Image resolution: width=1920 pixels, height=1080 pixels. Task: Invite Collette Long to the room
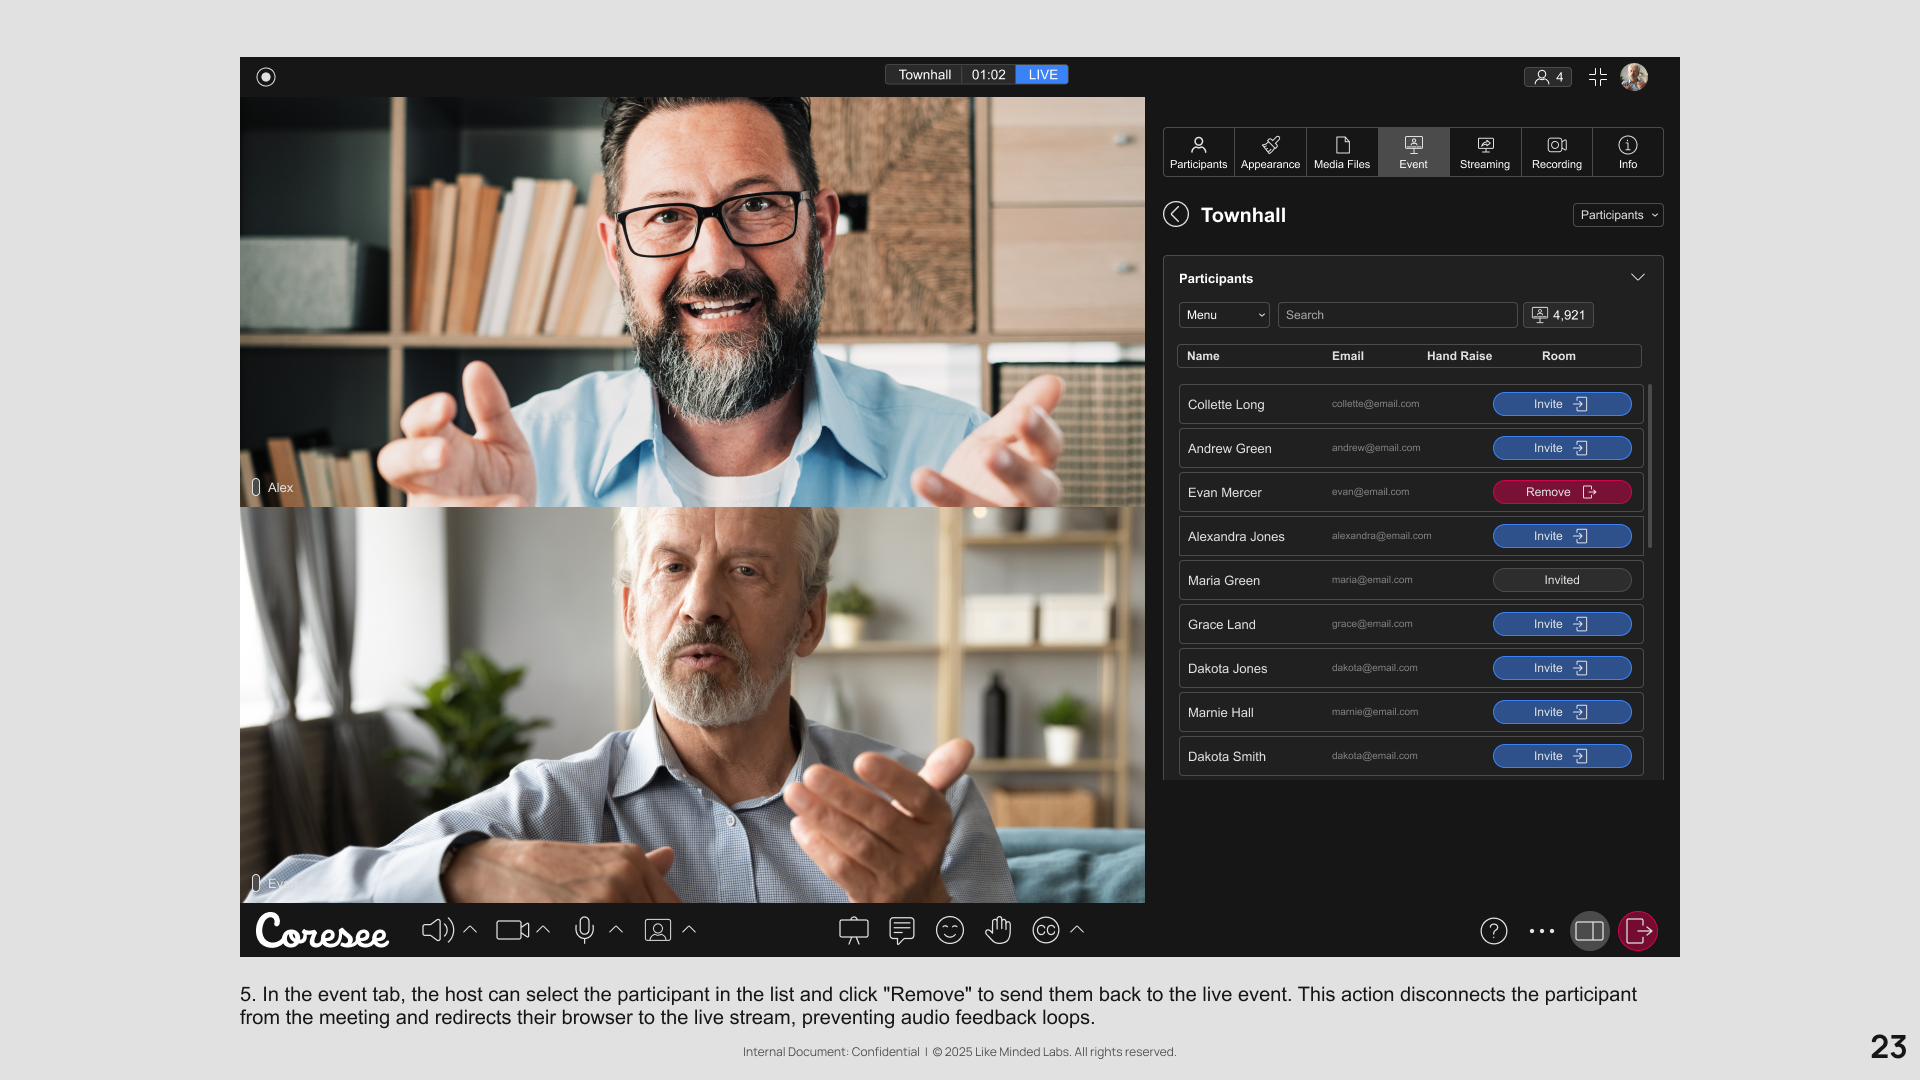point(1561,404)
